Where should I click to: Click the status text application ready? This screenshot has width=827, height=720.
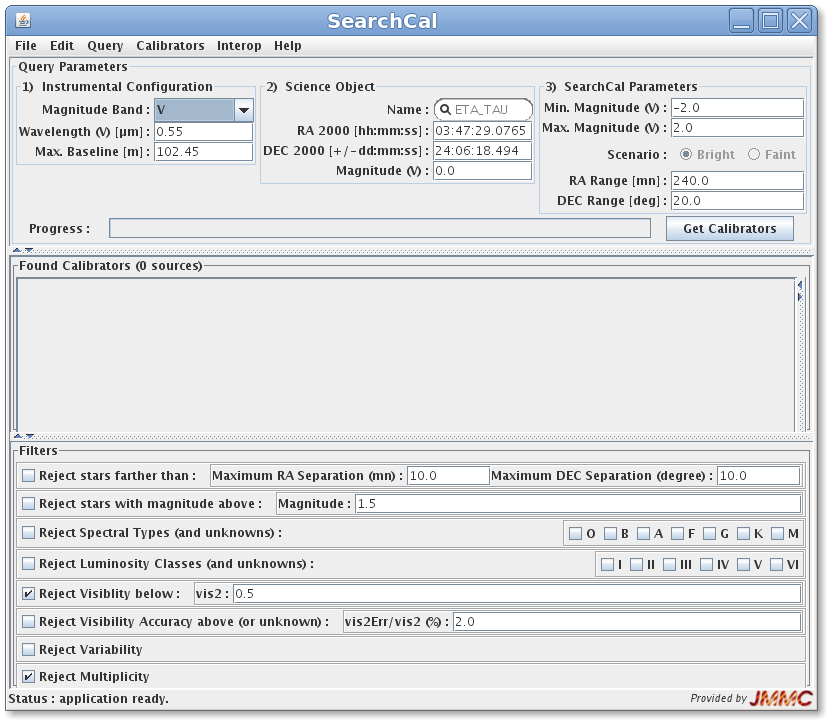[89, 698]
